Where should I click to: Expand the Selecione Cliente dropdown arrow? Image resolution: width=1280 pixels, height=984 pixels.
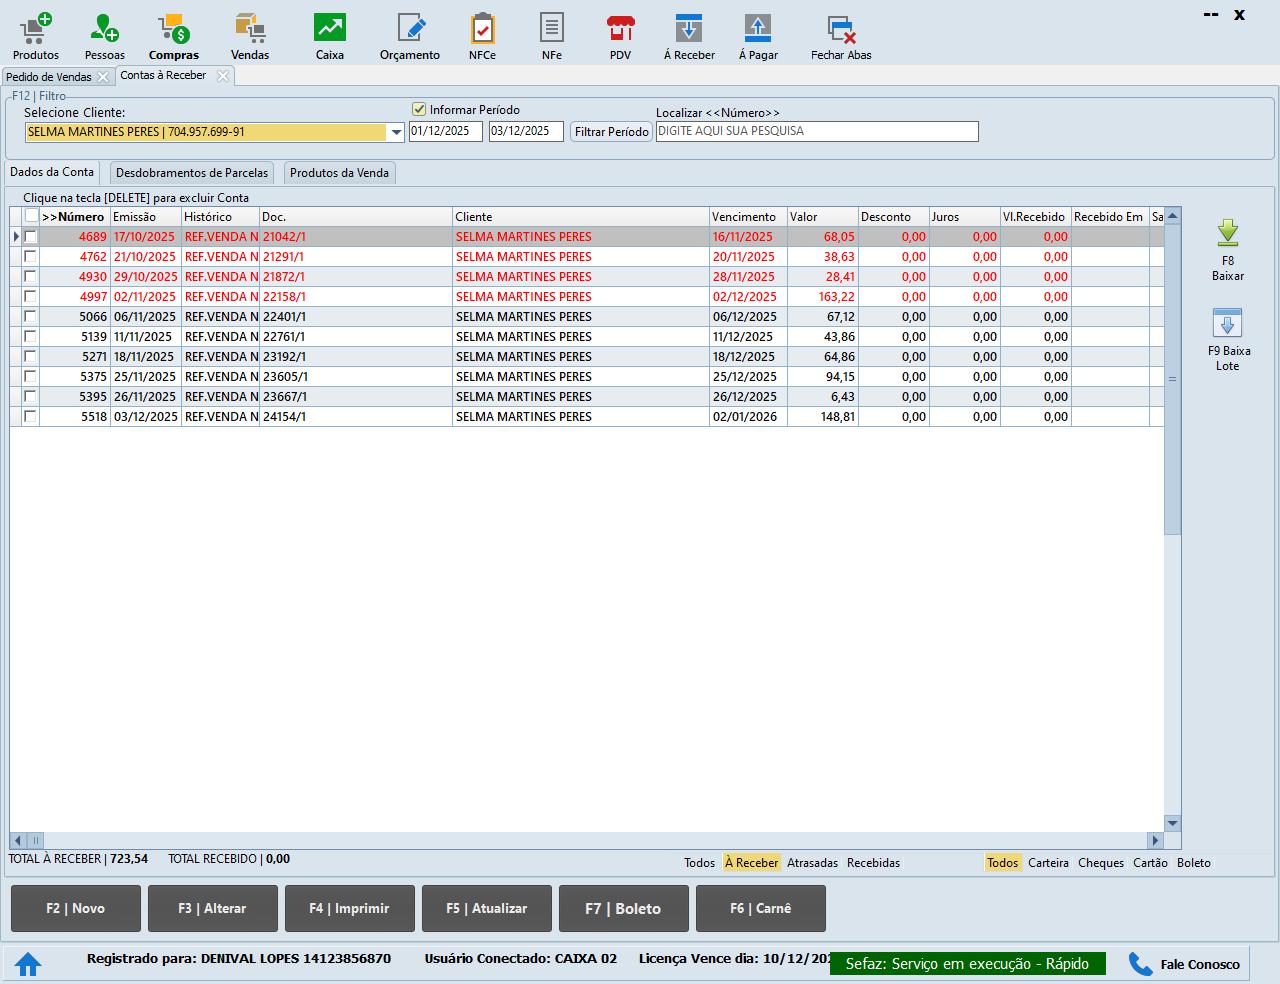point(396,132)
